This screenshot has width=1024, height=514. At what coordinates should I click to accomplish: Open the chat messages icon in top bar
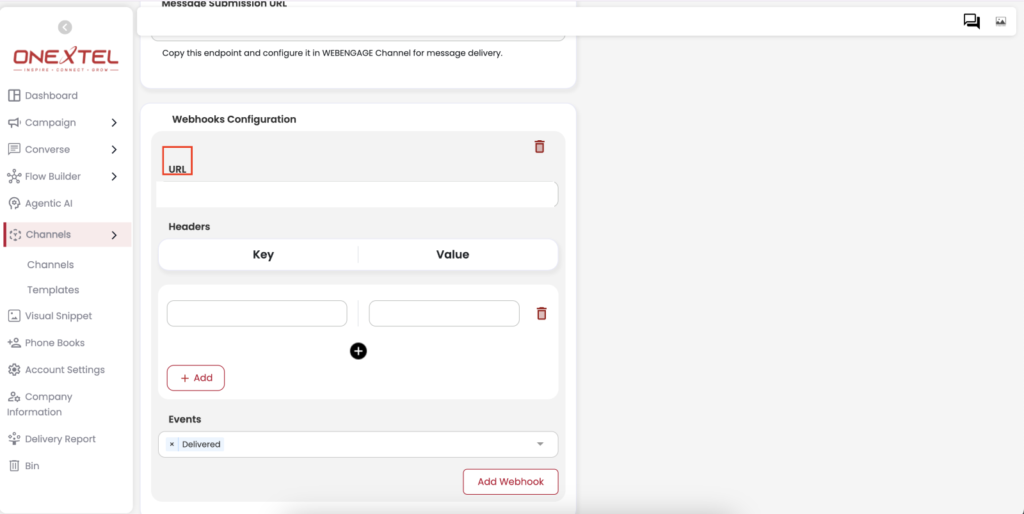coord(972,22)
